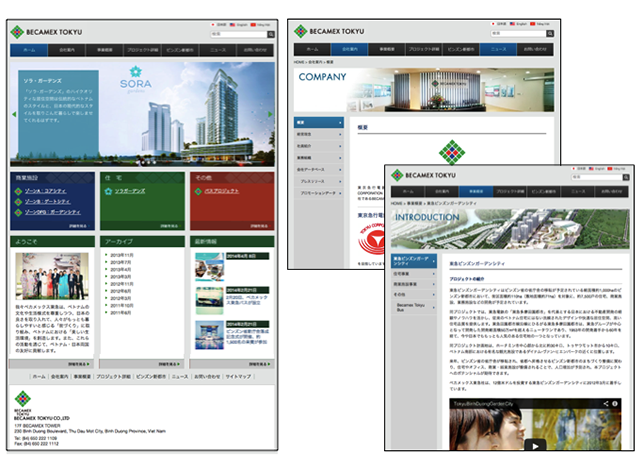Open the first news thumbnail under 最新情報
Viewport: 640px width, 470px height.
coord(209,267)
